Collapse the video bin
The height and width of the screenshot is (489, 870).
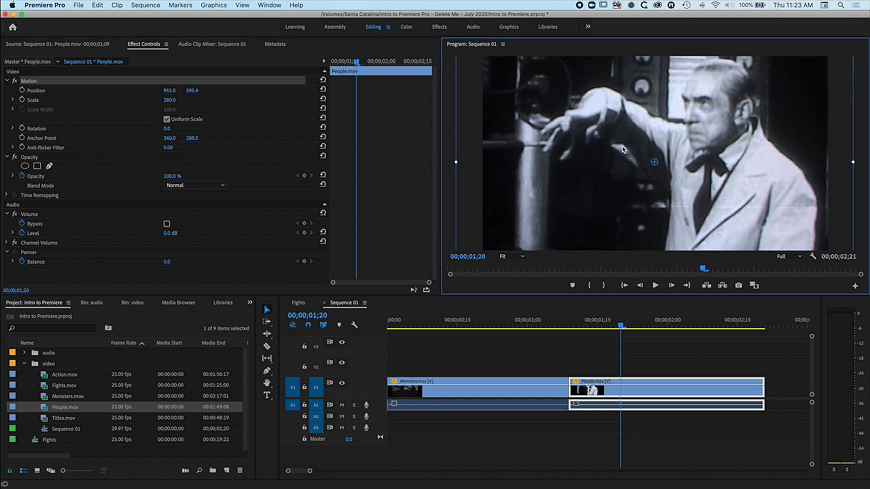[24, 364]
